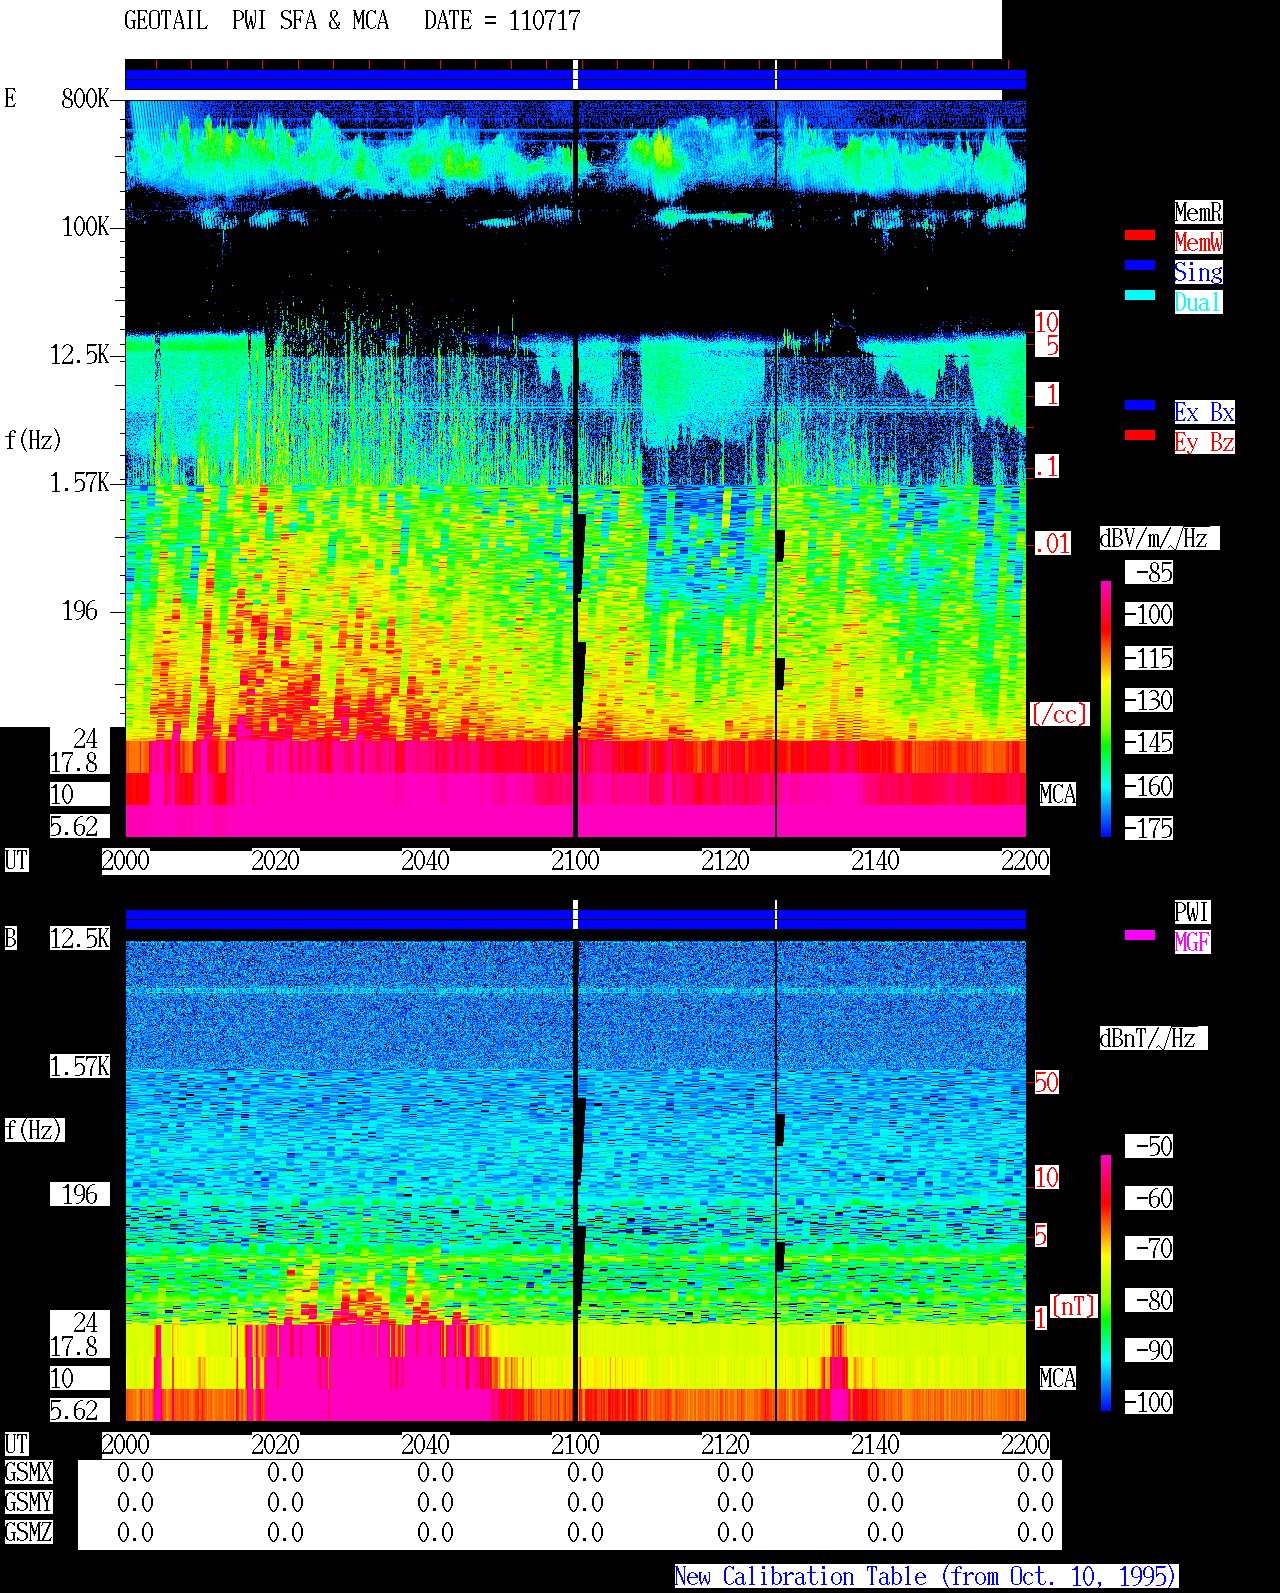Select the Dual legend label
Viewport: 1280px width, 1593px height.
[1198, 302]
